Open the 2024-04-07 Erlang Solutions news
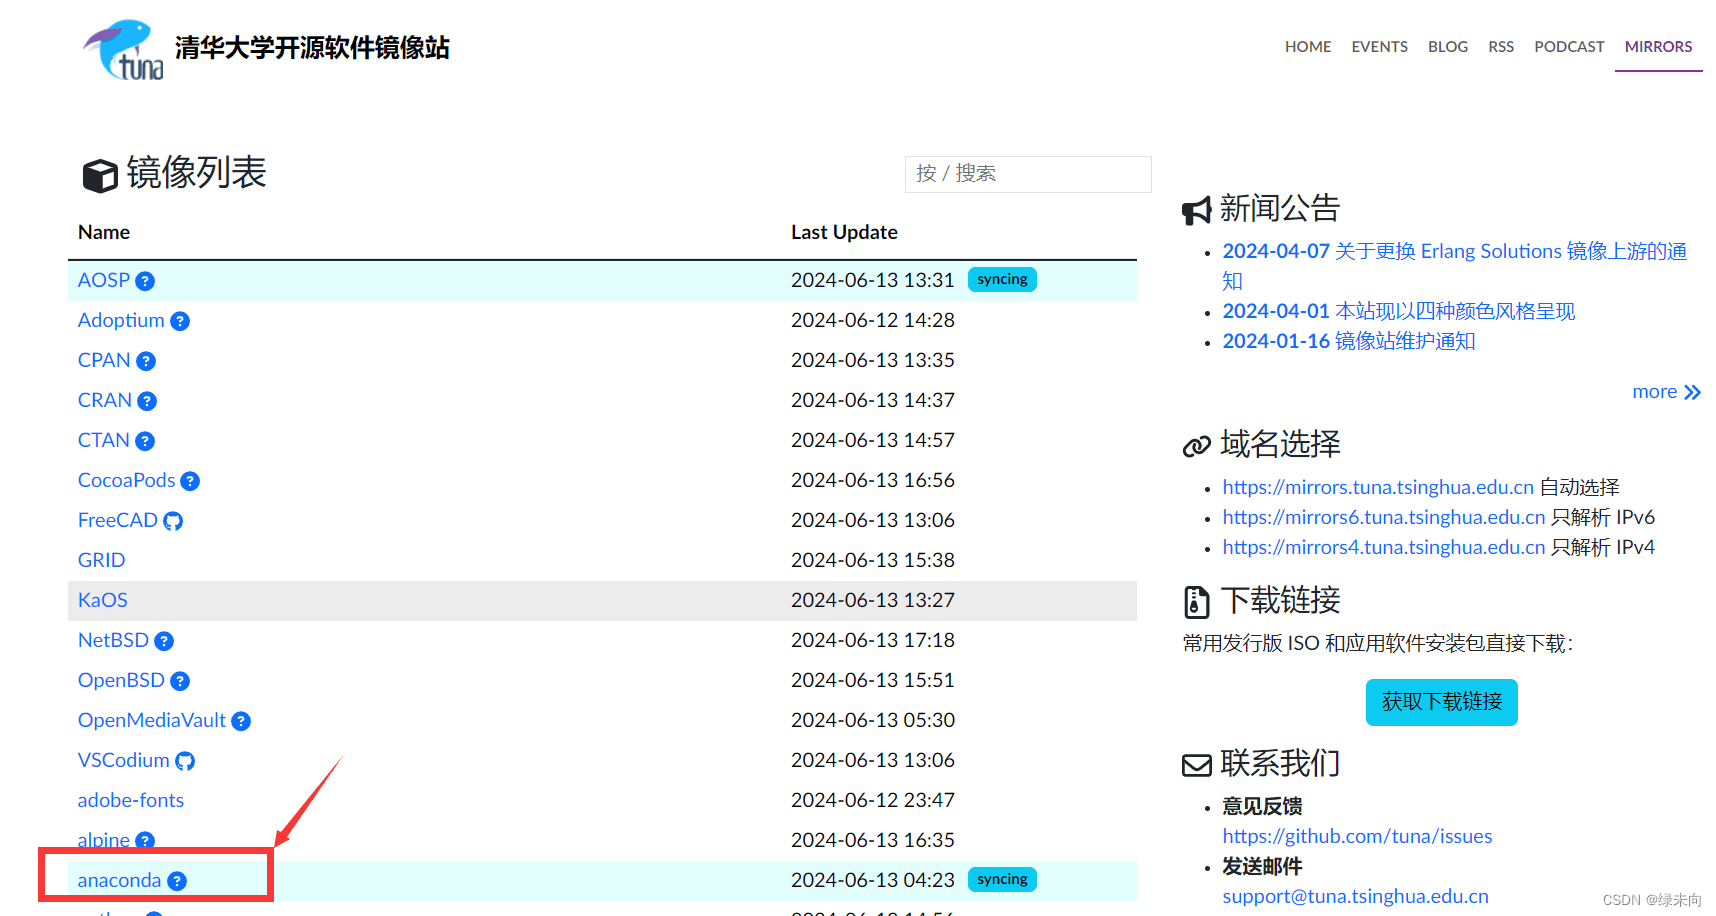1716x916 pixels. tap(1454, 266)
